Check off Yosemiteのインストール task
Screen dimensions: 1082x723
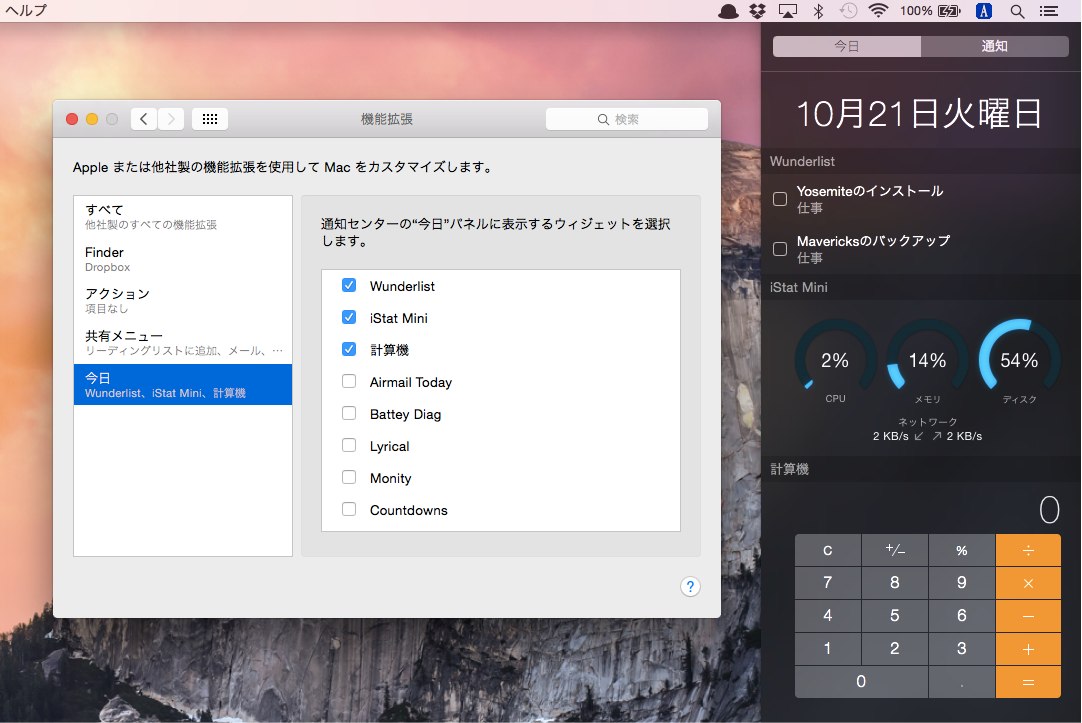(x=780, y=199)
